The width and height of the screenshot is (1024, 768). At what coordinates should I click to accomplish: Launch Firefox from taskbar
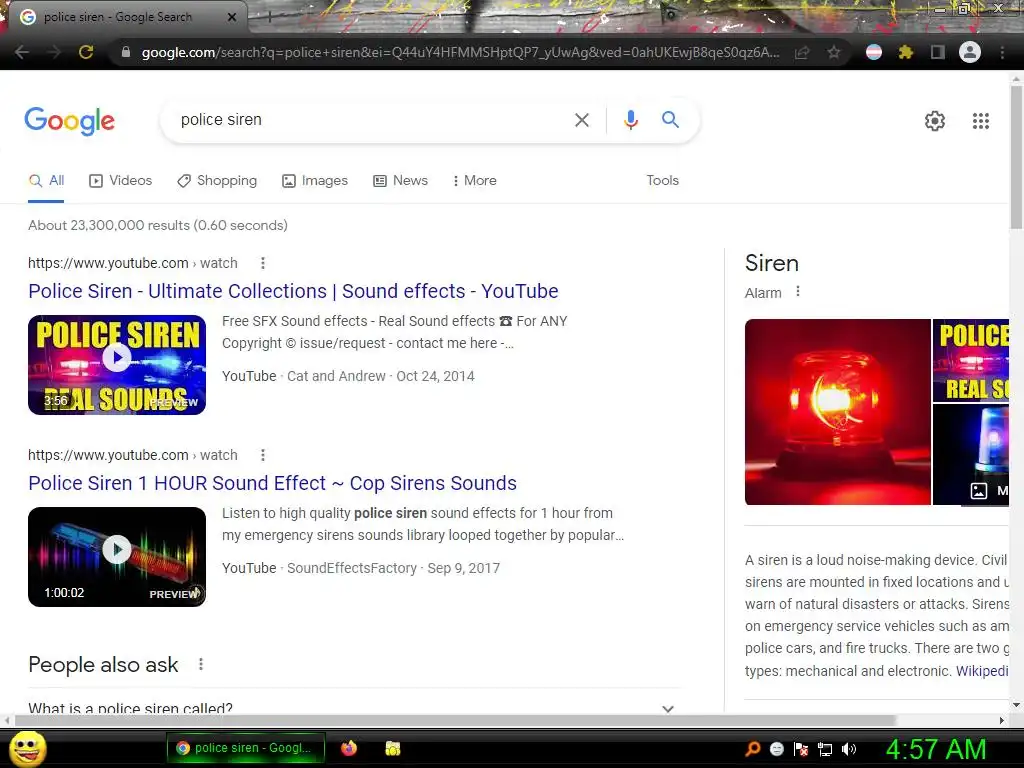[349, 748]
